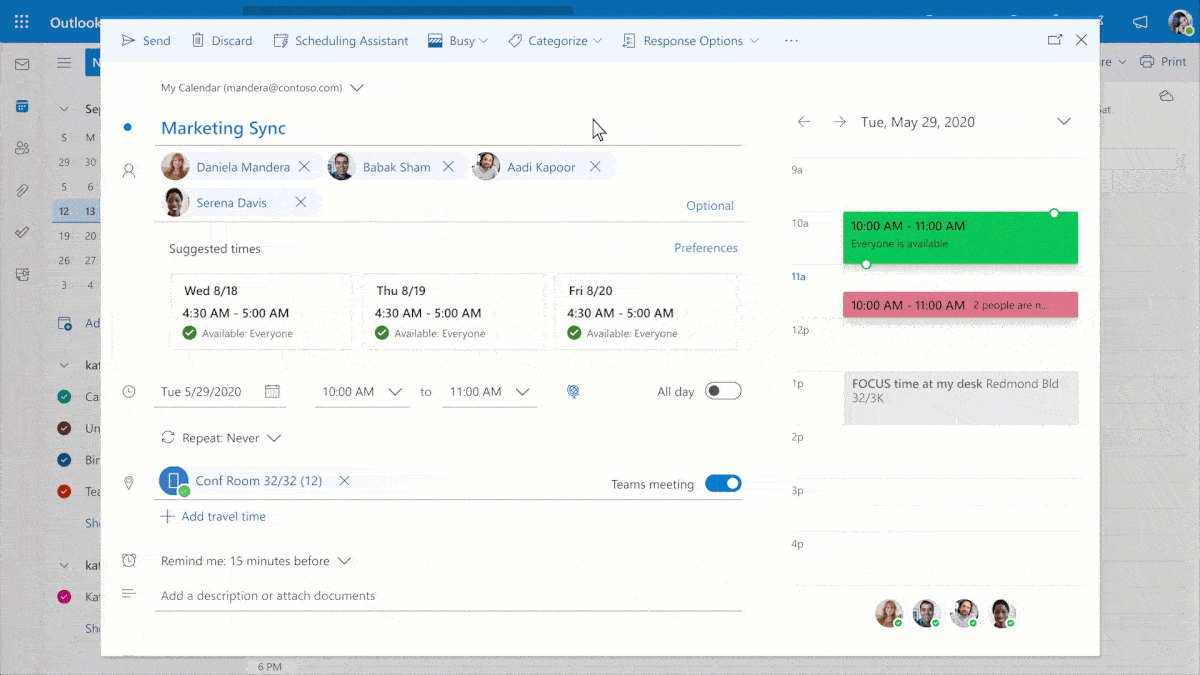
Task: Open the more options ellipsis menu
Action: pos(791,40)
